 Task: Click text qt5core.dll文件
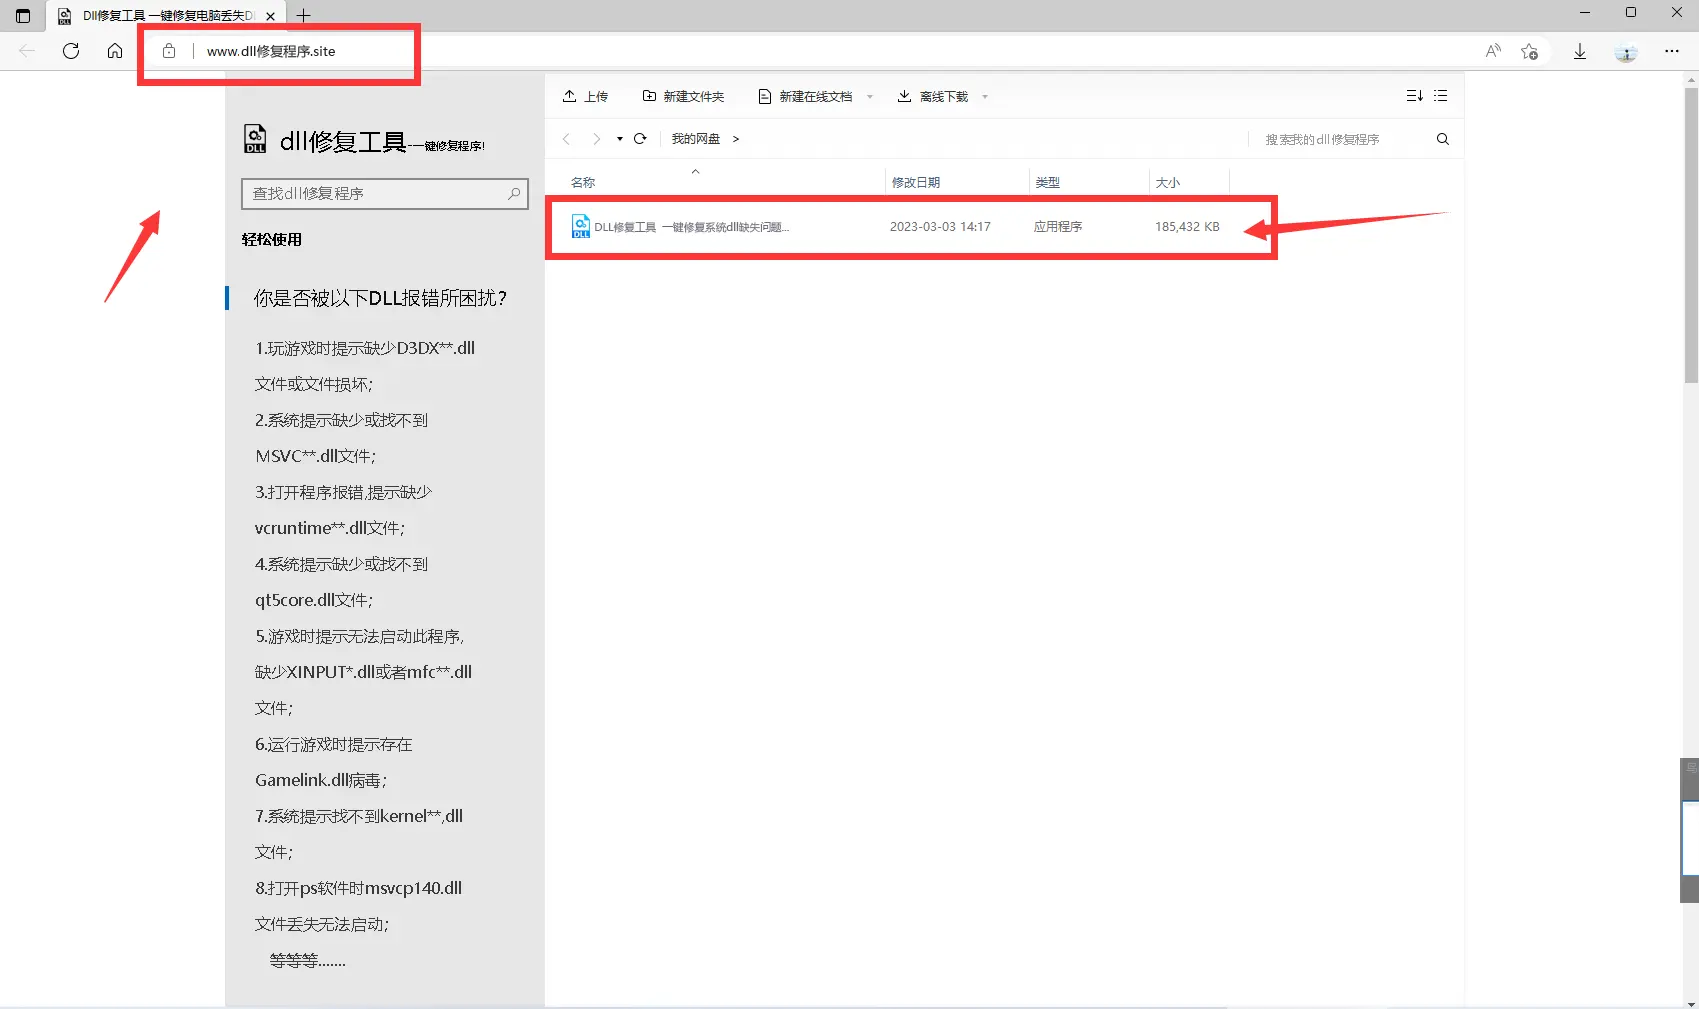pos(314,600)
